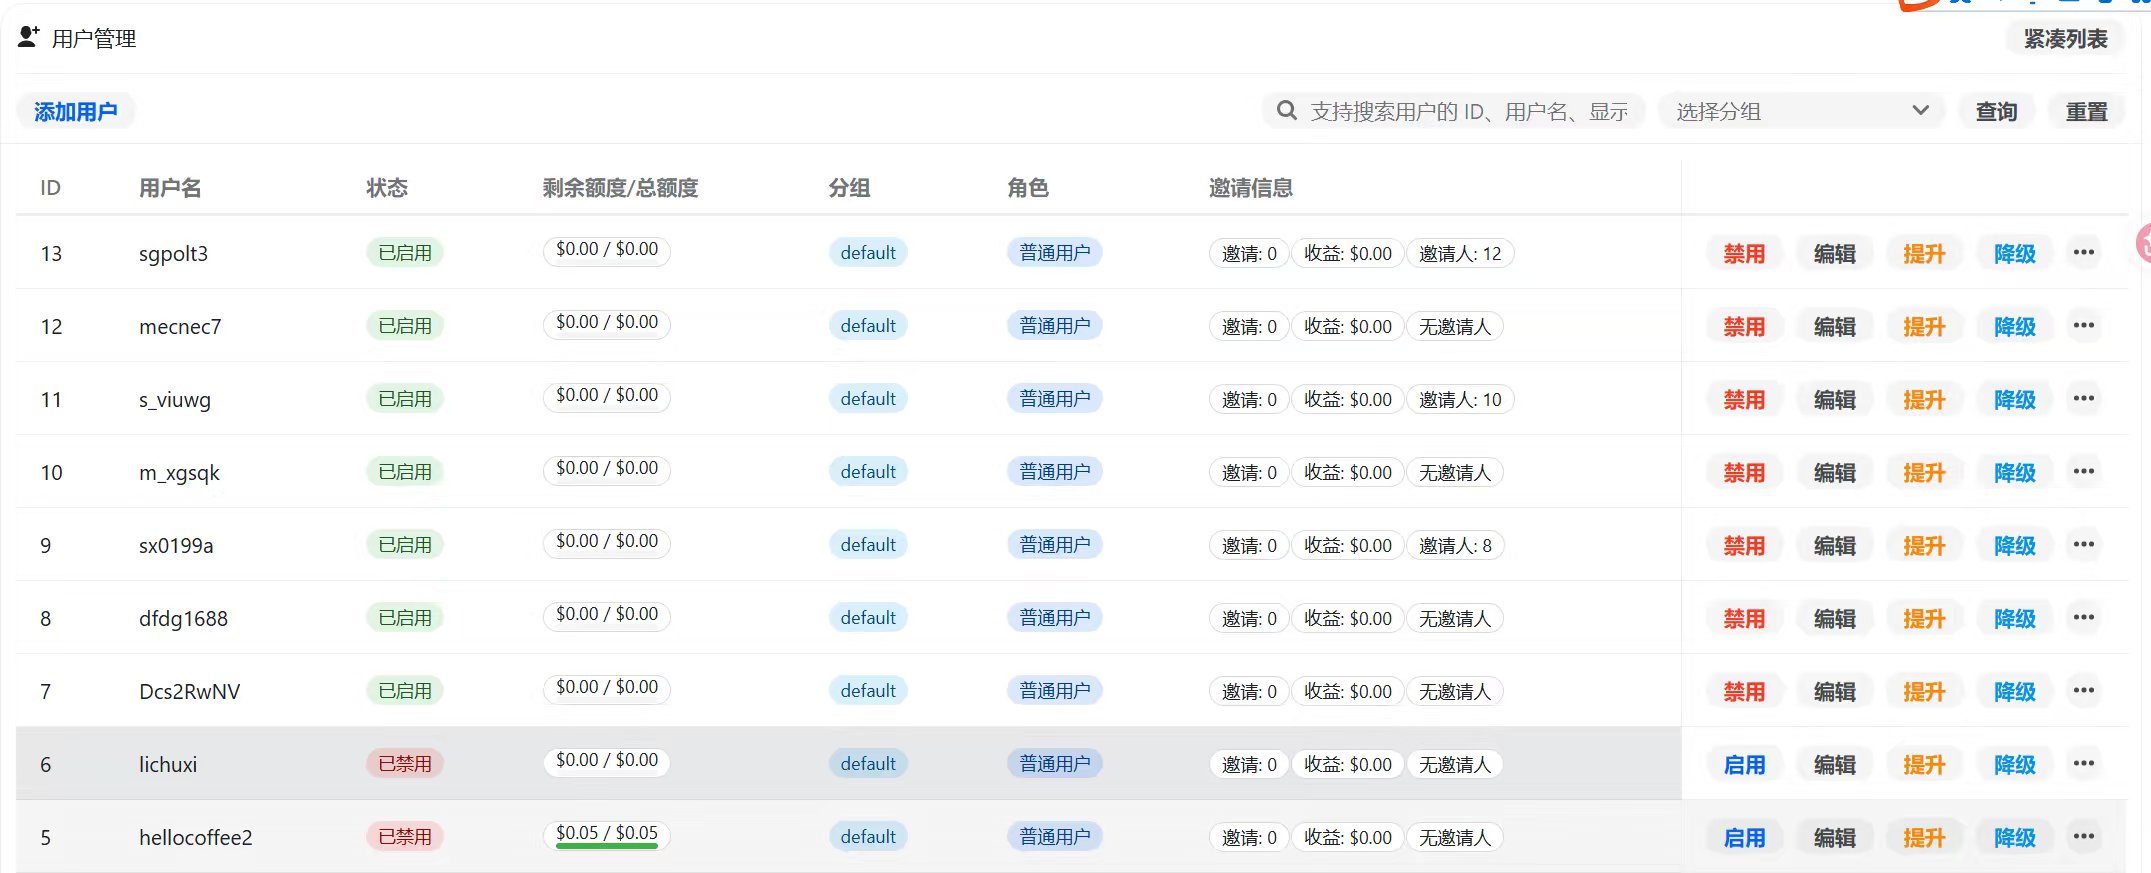Click the 用户名 column header
2151x873 pixels.
(x=170, y=188)
